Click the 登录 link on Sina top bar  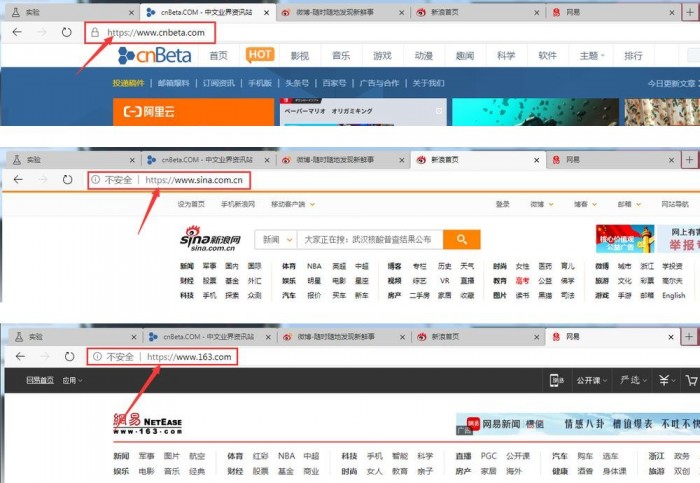[503, 204]
